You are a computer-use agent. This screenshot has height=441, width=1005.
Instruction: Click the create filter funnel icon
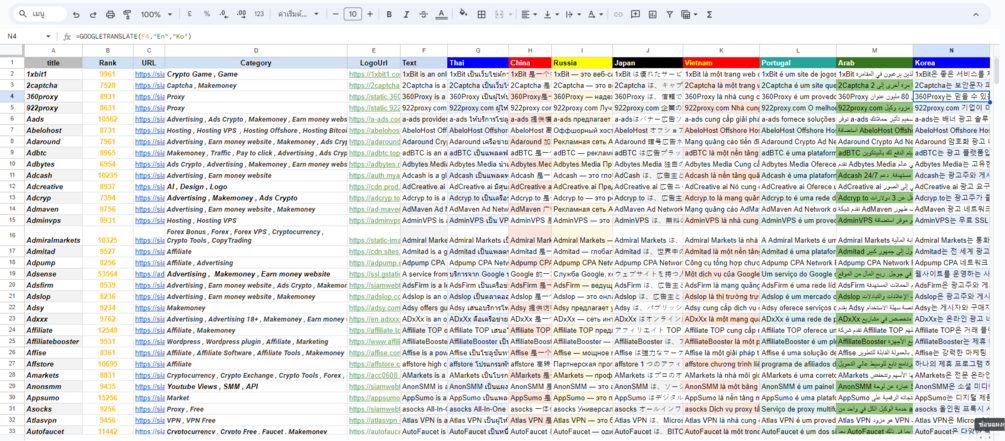670,14
